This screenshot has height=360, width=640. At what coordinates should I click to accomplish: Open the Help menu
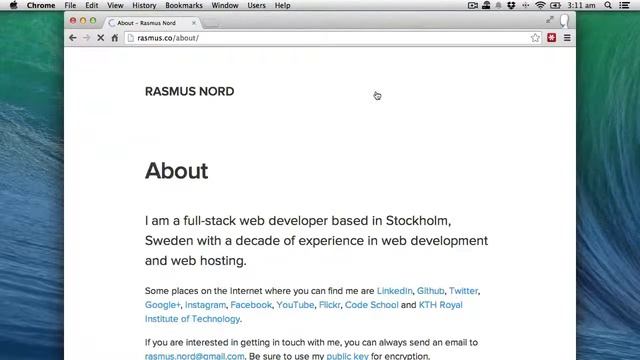click(x=282, y=5)
